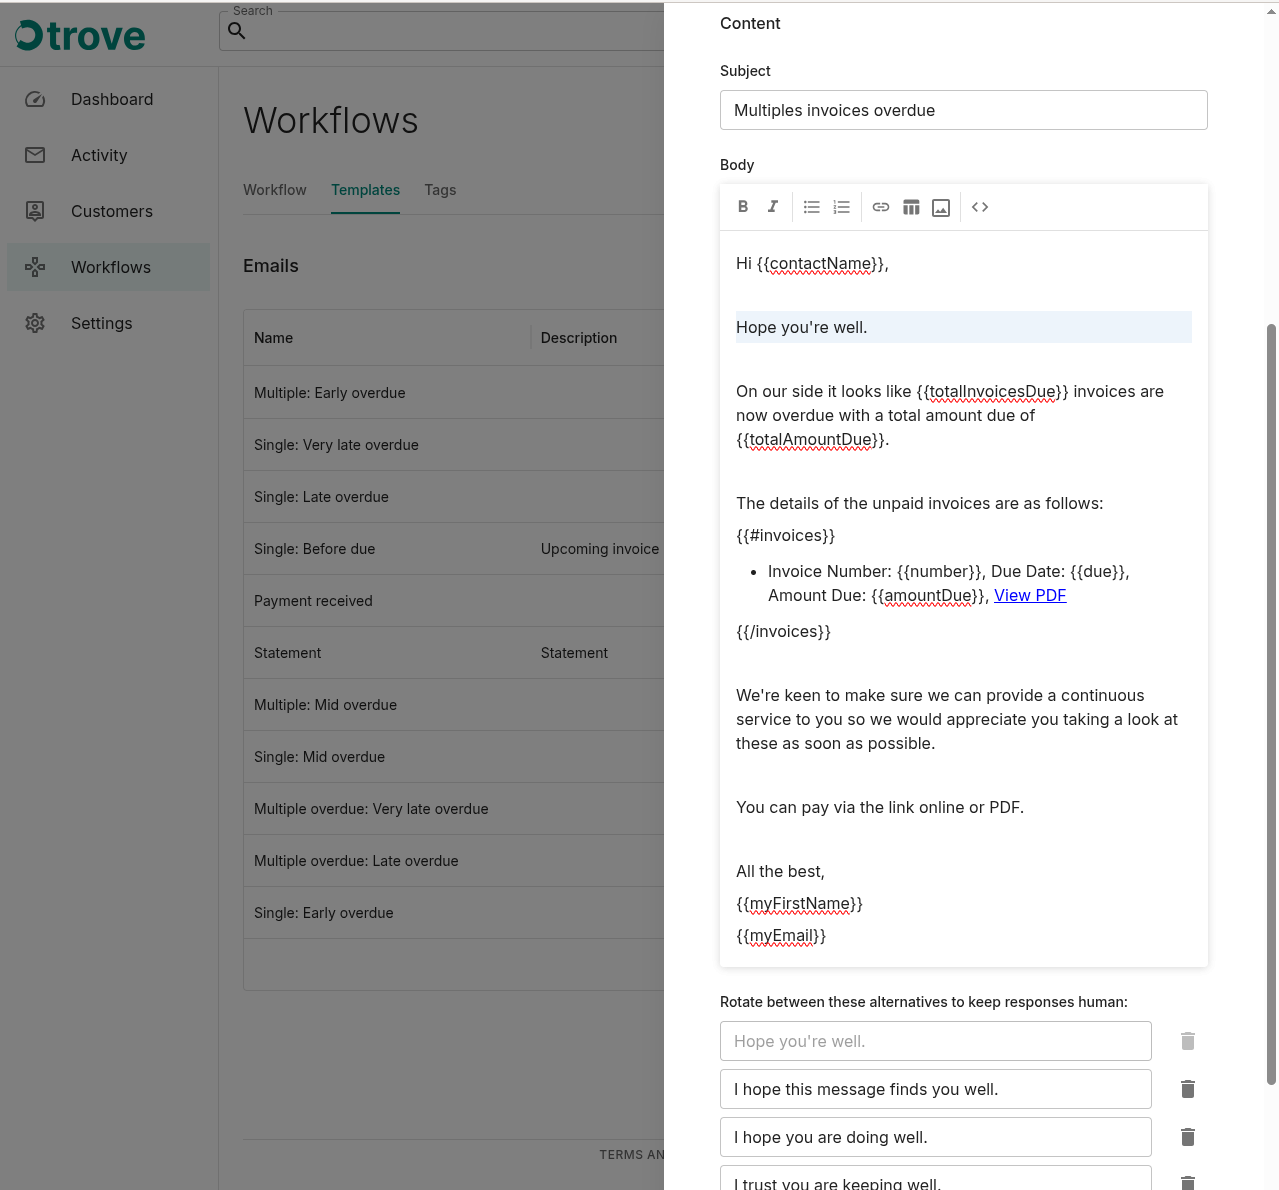1279x1190 pixels.
Task: Switch to the Workflow tab
Action: pos(275,190)
